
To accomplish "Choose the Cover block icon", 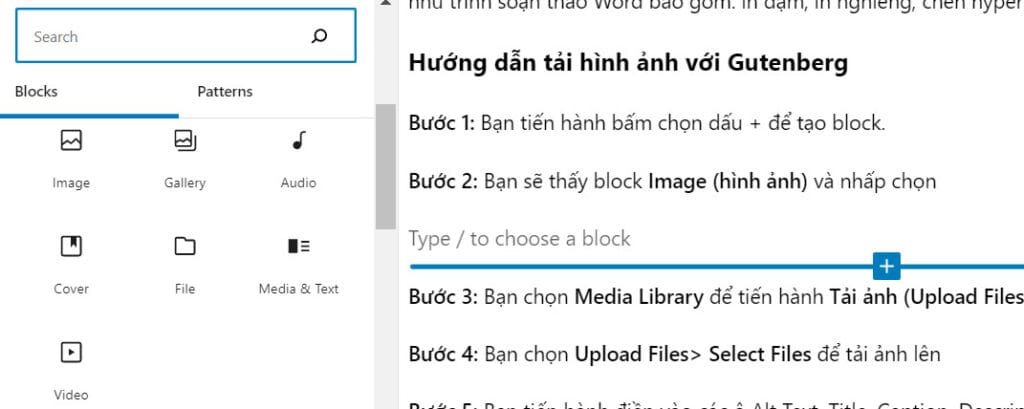I will (x=71, y=246).
